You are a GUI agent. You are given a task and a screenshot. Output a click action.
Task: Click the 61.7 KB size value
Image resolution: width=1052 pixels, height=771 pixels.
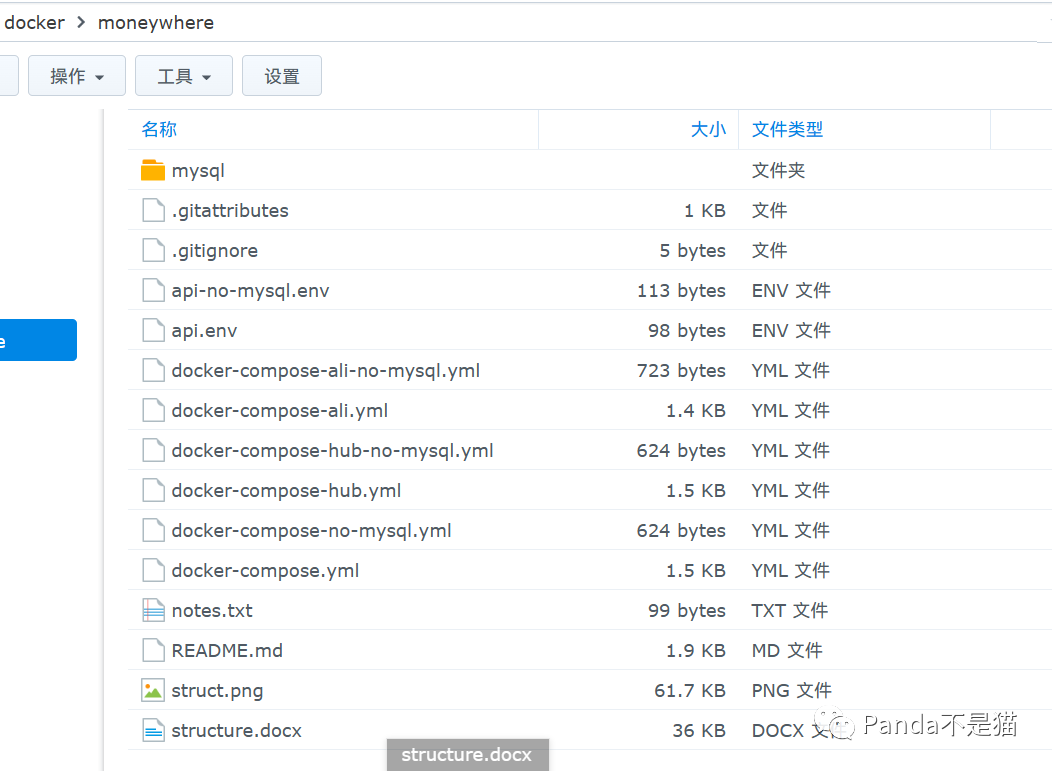click(690, 690)
